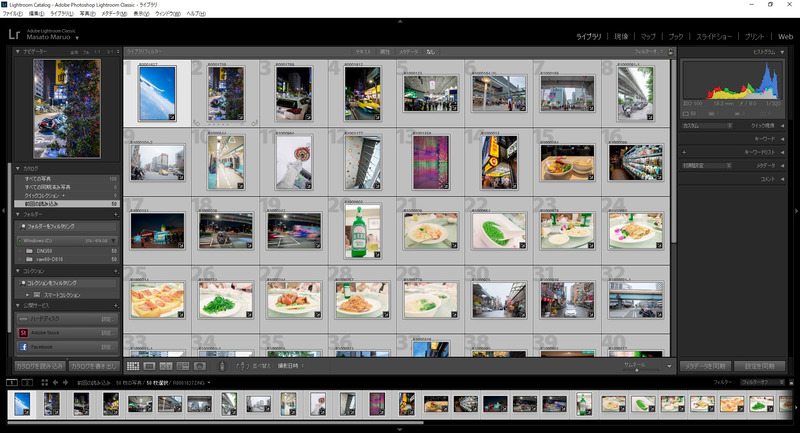Open the 現像 module
Image resolution: width=800 pixels, height=433 pixels.
tap(621, 37)
